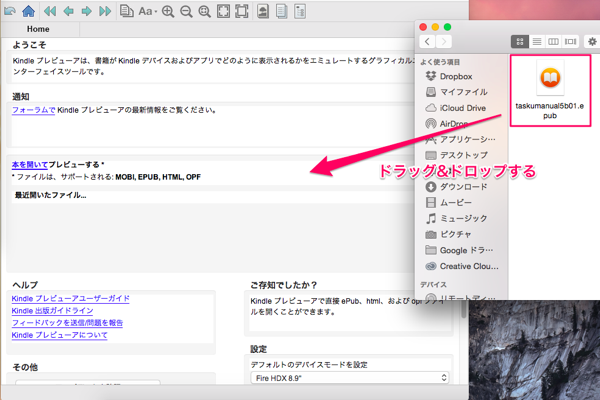Click the 本を開いて link

pyautogui.click(x=29, y=164)
